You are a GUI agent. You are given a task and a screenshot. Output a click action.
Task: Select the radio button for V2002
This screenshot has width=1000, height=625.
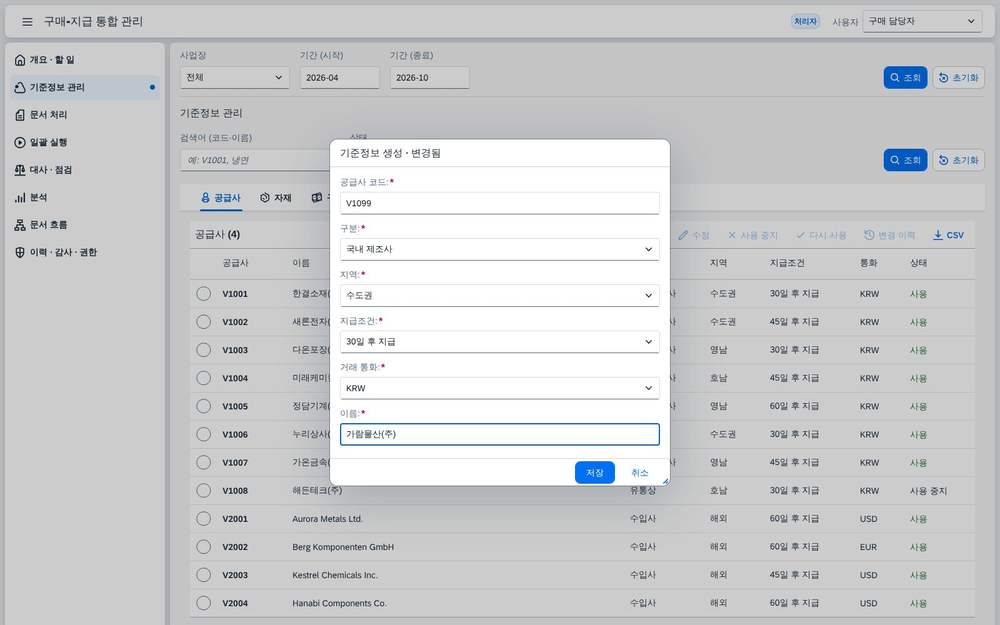click(203, 547)
